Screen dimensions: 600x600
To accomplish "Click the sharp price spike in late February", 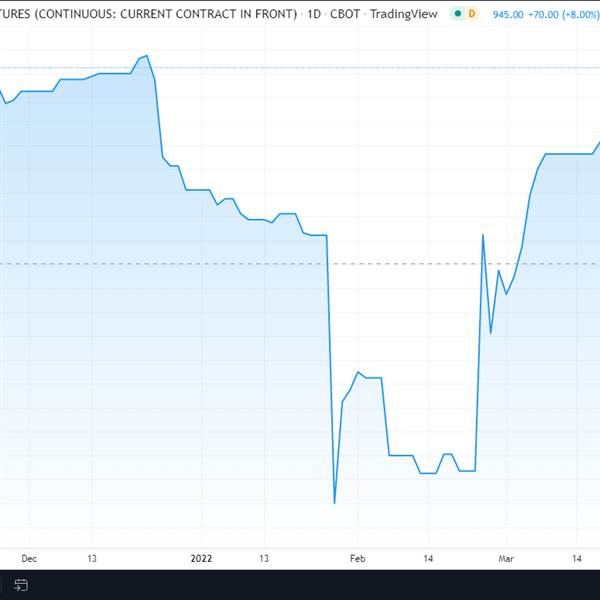I will coord(483,235).
